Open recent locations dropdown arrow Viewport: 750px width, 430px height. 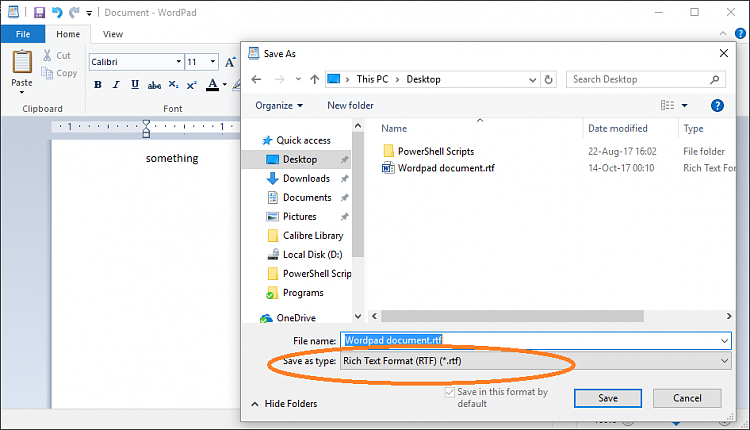(298, 79)
